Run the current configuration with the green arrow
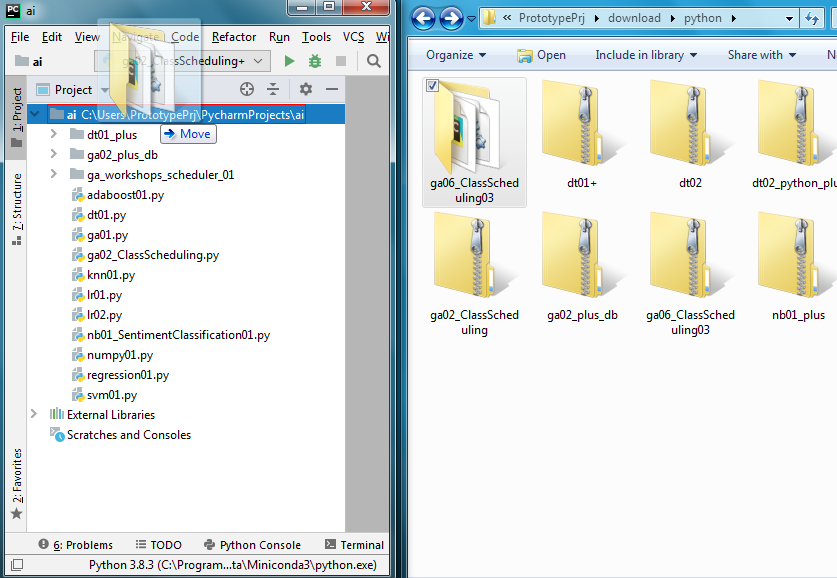The image size is (837, 578). pos(288,61)
